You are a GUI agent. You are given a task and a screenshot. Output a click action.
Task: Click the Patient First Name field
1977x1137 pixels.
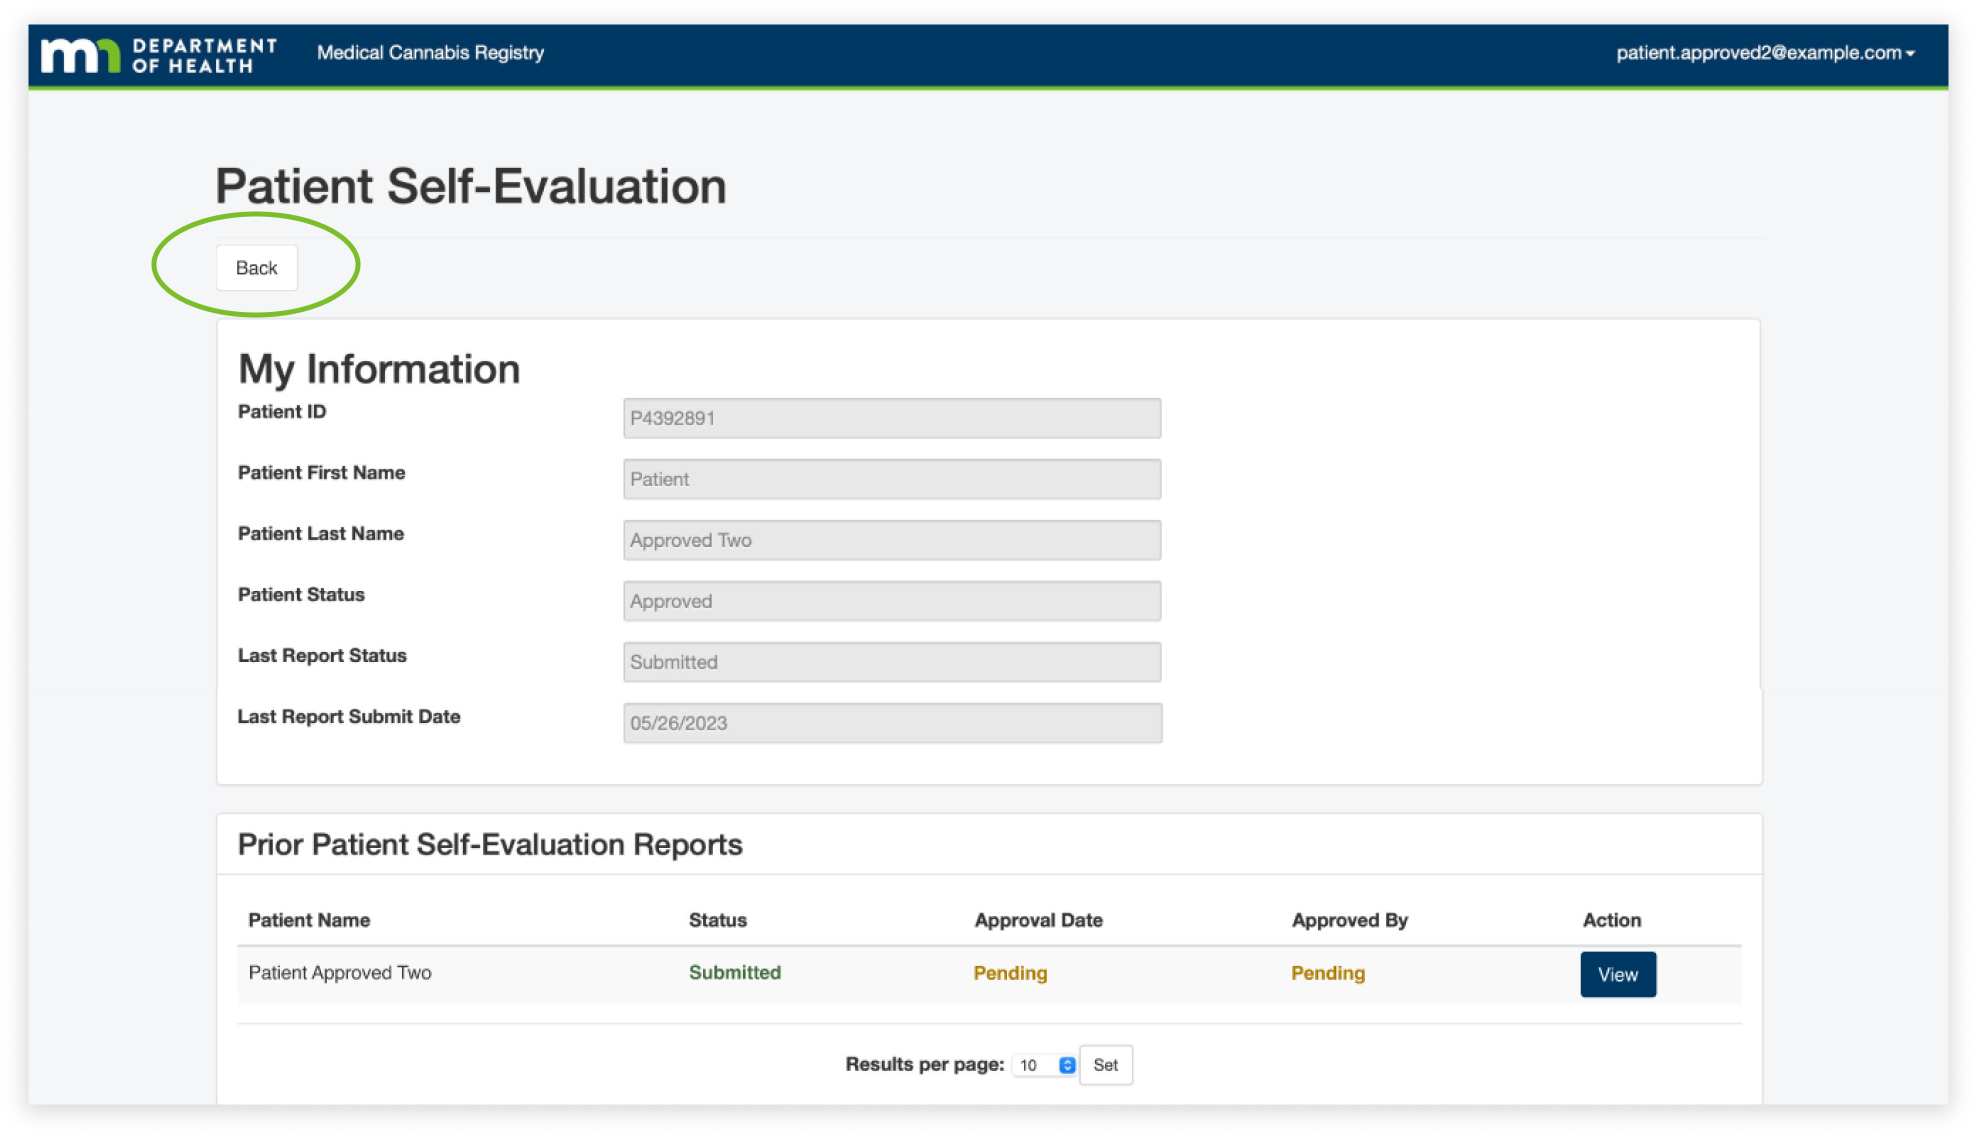[x=891, y=479]
